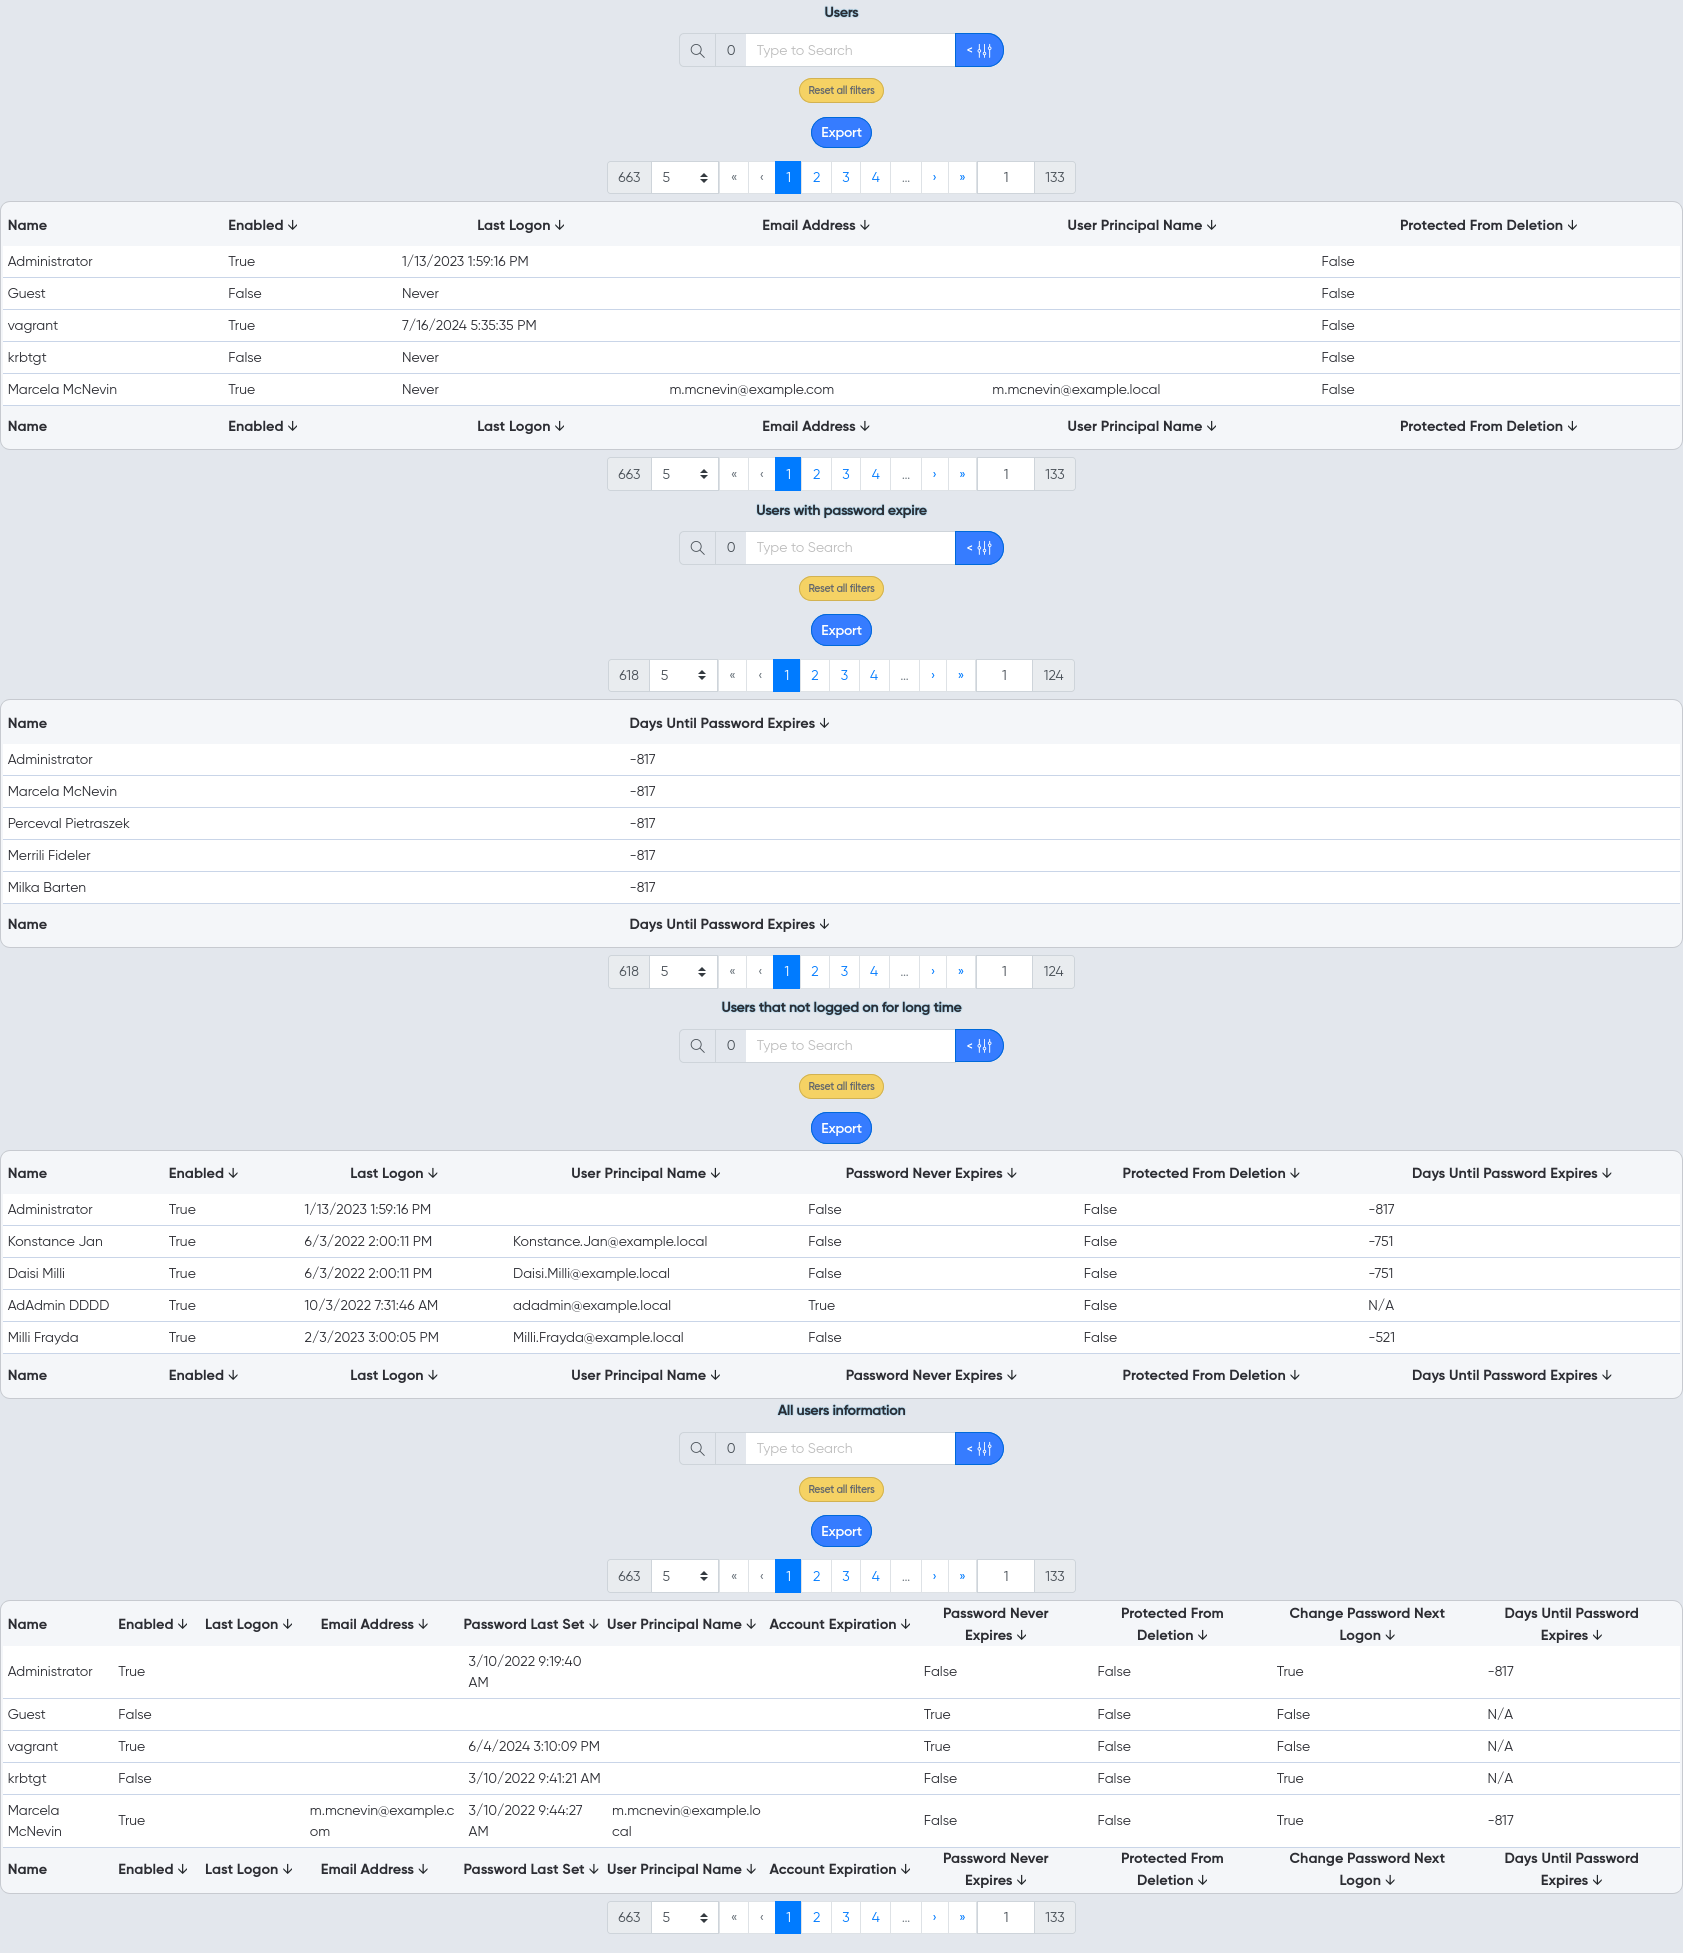Click the Milka Barten row name

(47, 887)
